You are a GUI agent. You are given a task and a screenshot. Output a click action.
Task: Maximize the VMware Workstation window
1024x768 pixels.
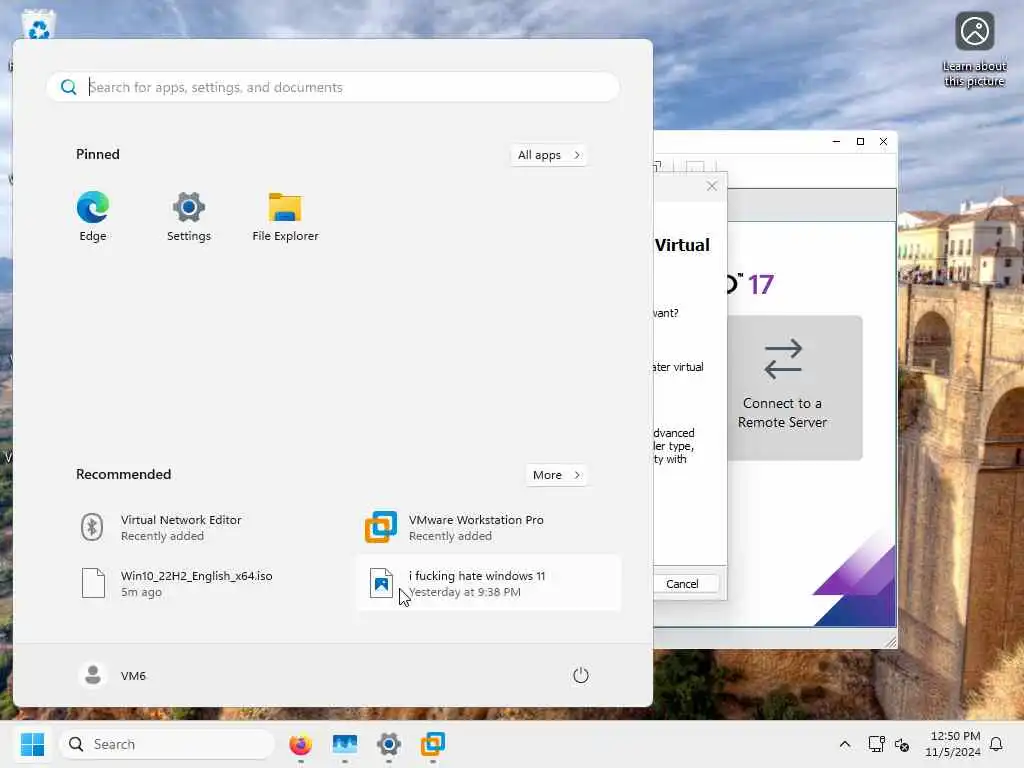tap(860, 142)
